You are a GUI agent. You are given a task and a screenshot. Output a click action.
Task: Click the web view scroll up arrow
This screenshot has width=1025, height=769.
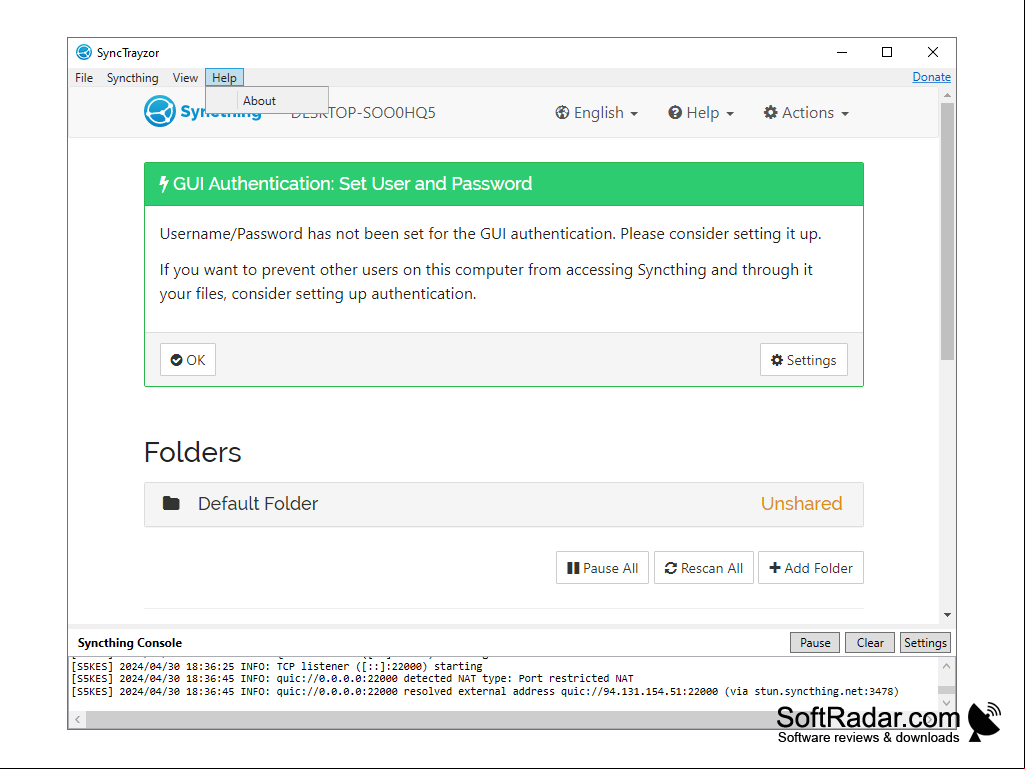pyautogui.click(x=947, y=95)
